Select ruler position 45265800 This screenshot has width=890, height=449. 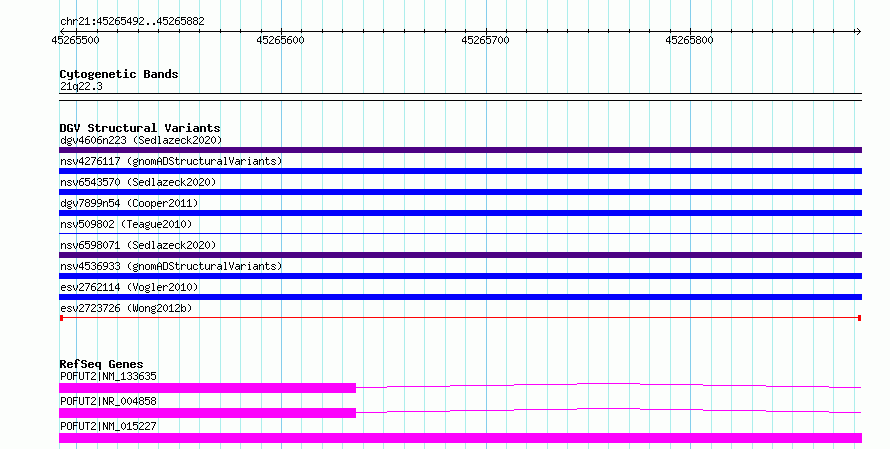coord(690,40)
